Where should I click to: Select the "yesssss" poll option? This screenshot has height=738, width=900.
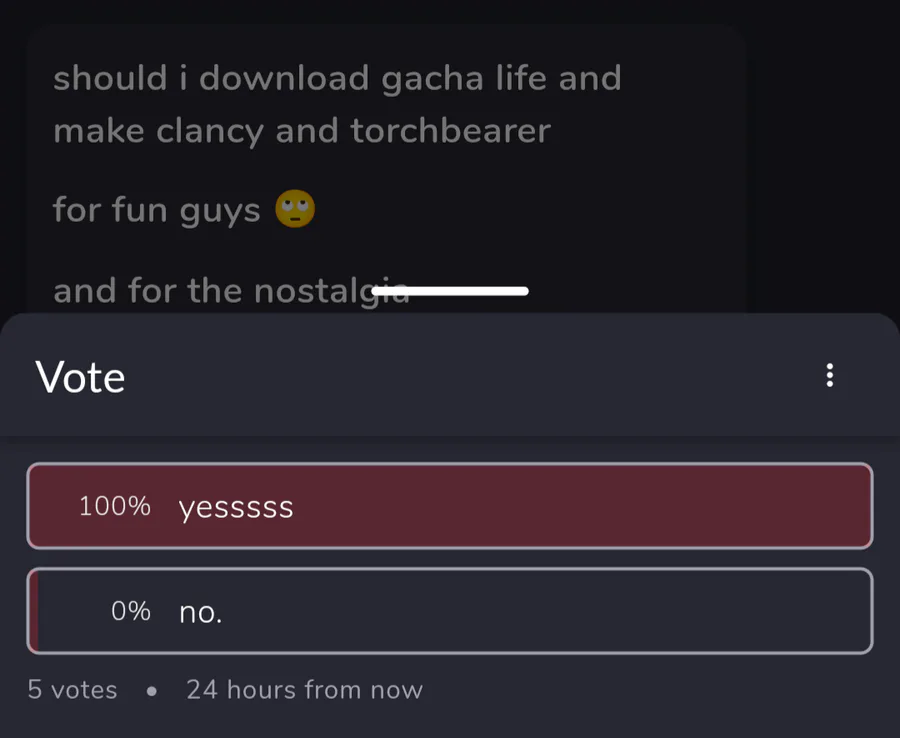[450, 506]
